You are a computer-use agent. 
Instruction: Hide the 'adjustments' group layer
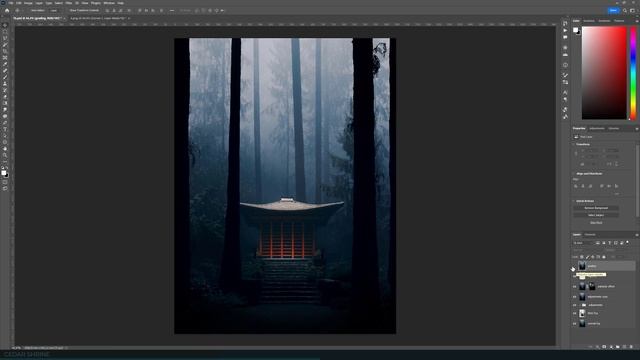tap(574, 305)
